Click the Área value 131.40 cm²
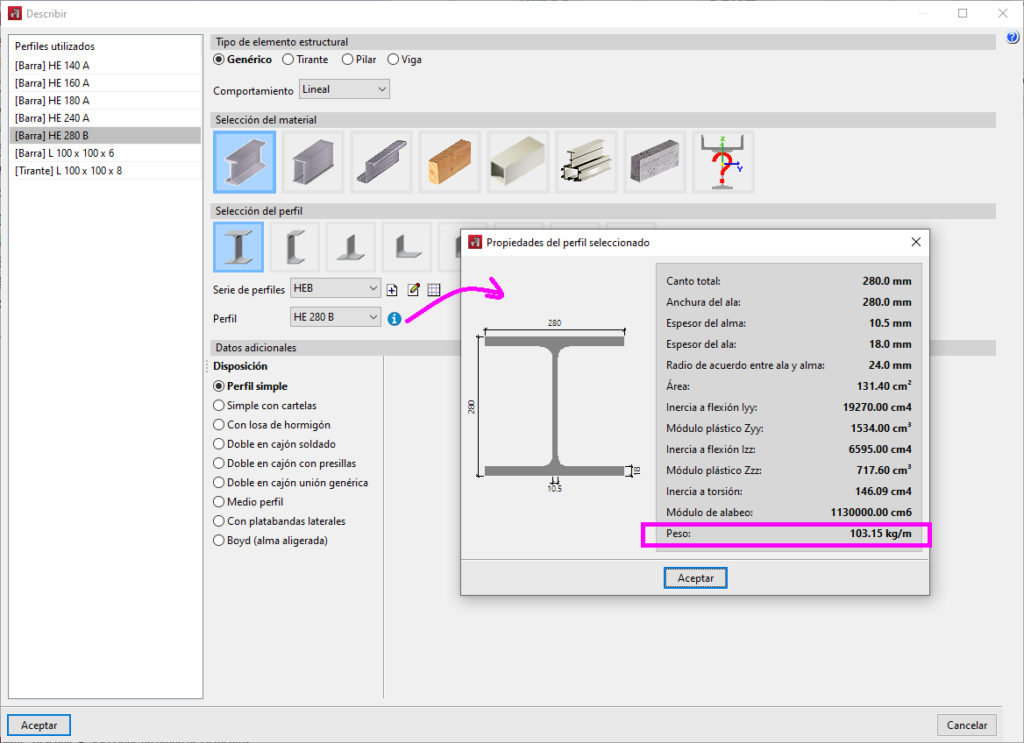Image resolution: width=1024 pixels, height=743 pixels. (884, 386)
